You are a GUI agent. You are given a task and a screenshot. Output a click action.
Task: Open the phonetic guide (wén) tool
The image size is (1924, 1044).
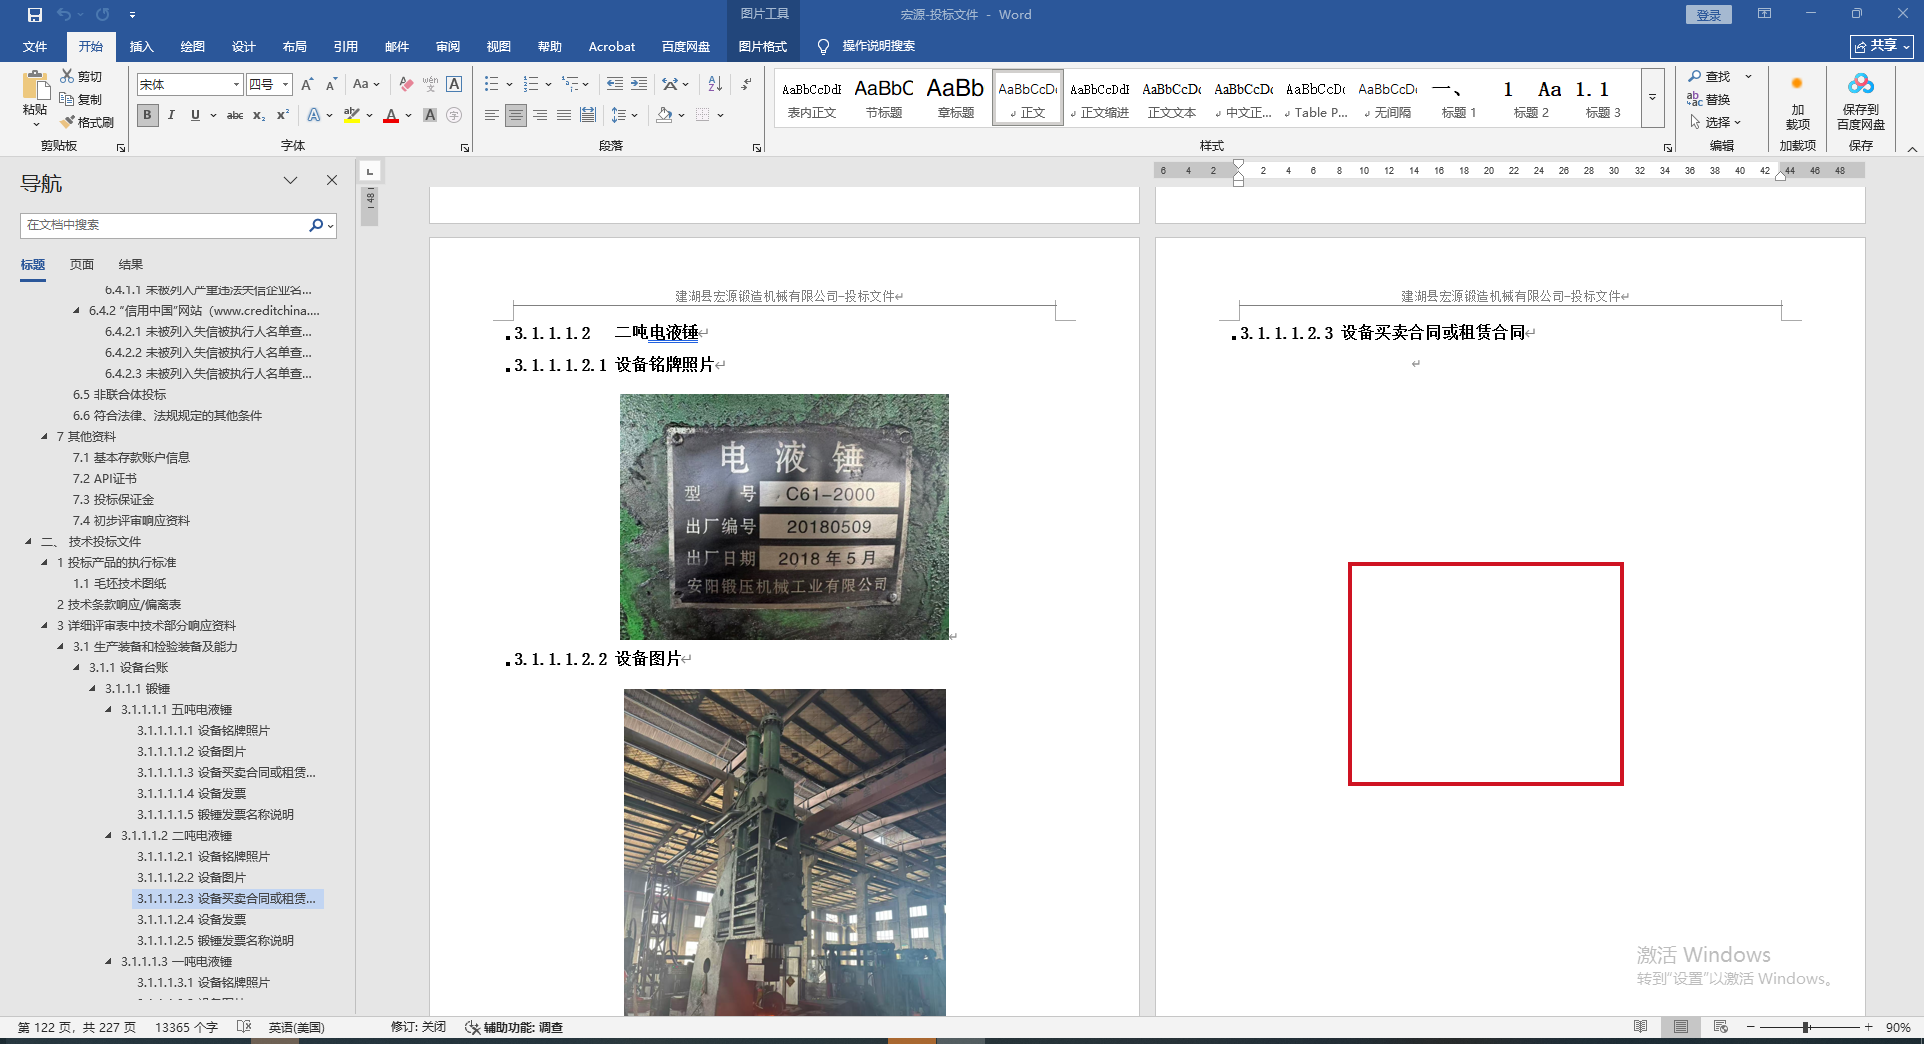coord(430,85)
